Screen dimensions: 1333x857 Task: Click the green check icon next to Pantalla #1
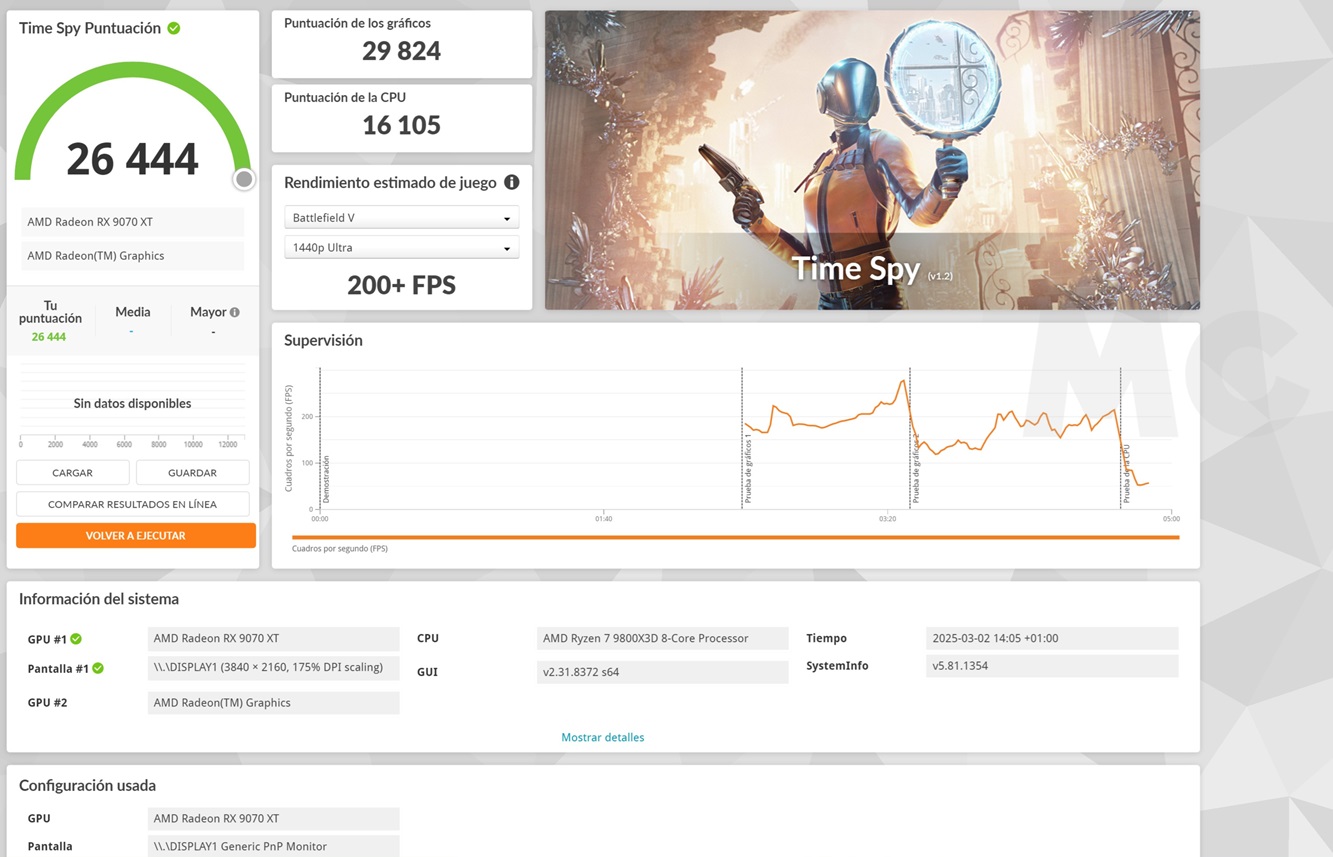pos(98,668)
